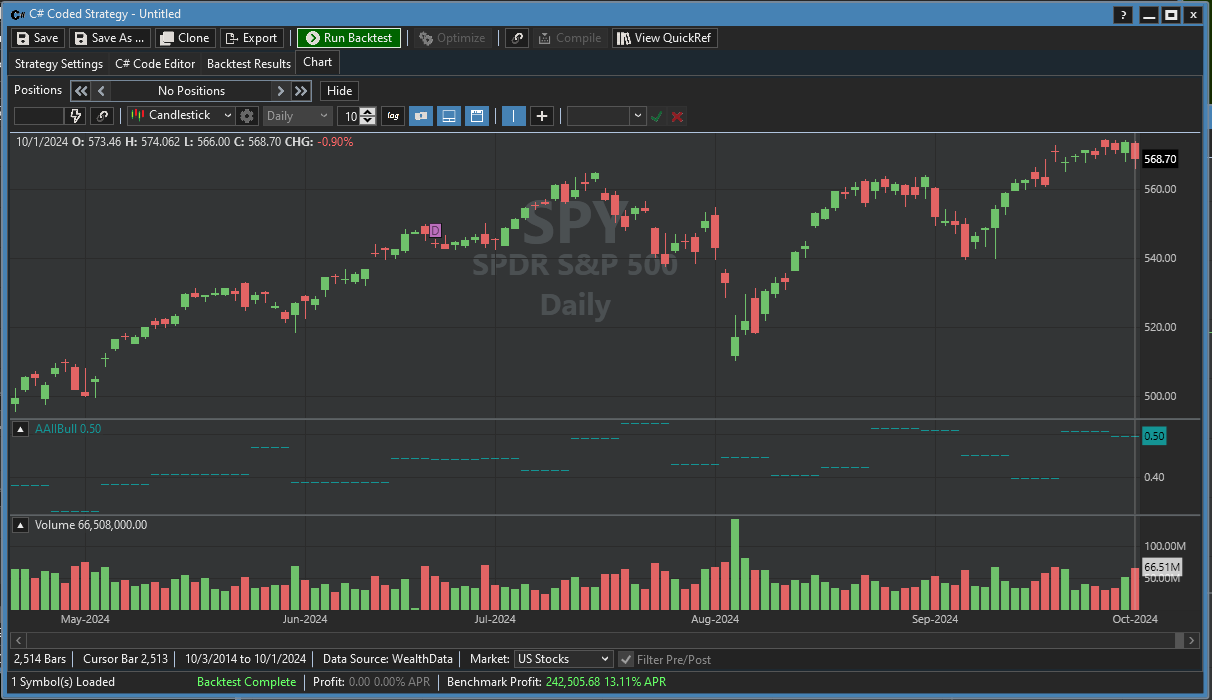This screenshot has height=700, width=1212.
Task: Go to the first position arrow
Action: point(81,91)
